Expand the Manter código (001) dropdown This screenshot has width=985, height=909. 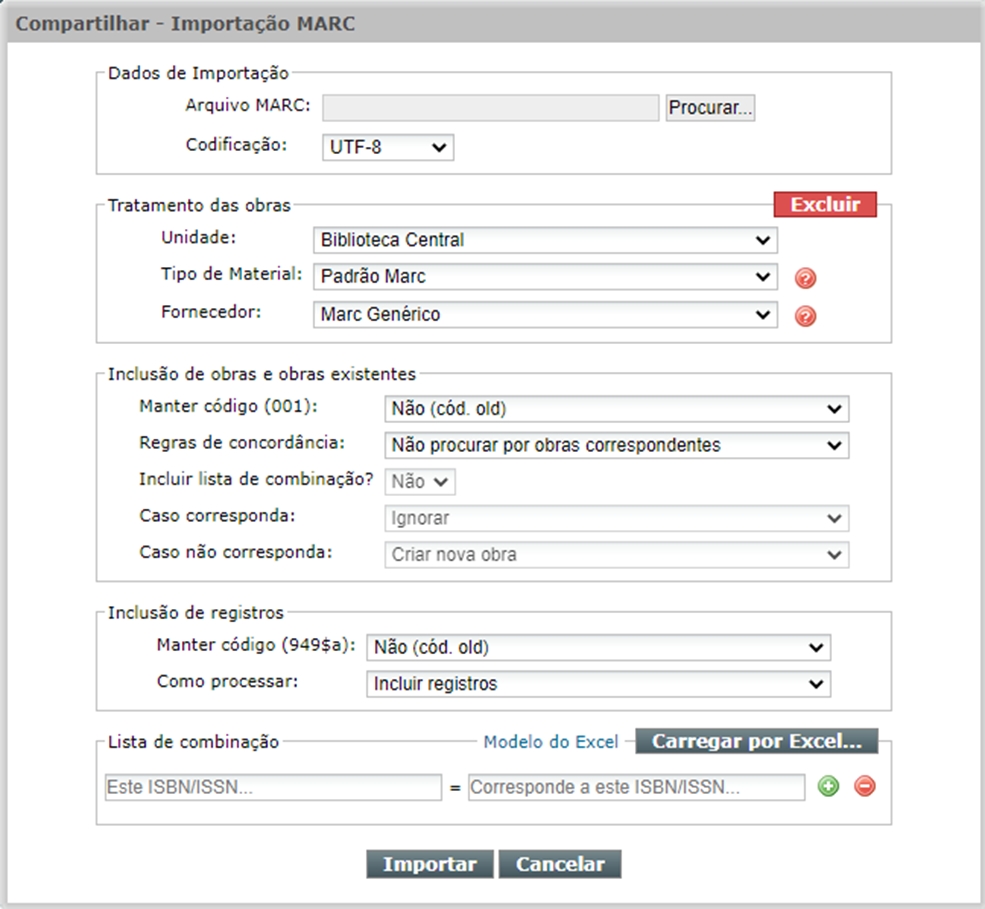coord(616,409)
